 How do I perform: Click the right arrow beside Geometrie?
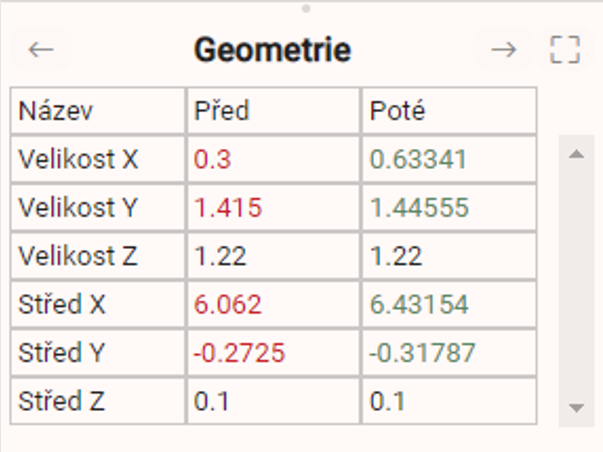click(504, 50)
